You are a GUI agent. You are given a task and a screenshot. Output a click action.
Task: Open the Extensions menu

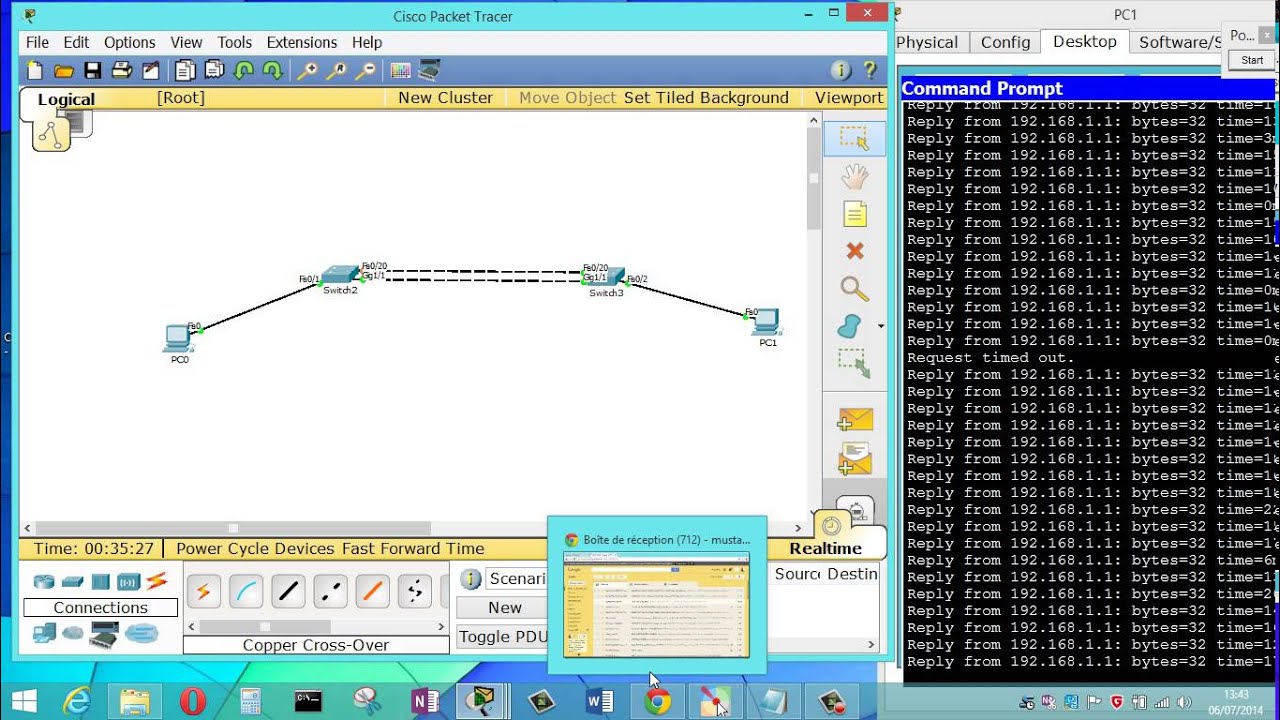(x=301, y=42)
